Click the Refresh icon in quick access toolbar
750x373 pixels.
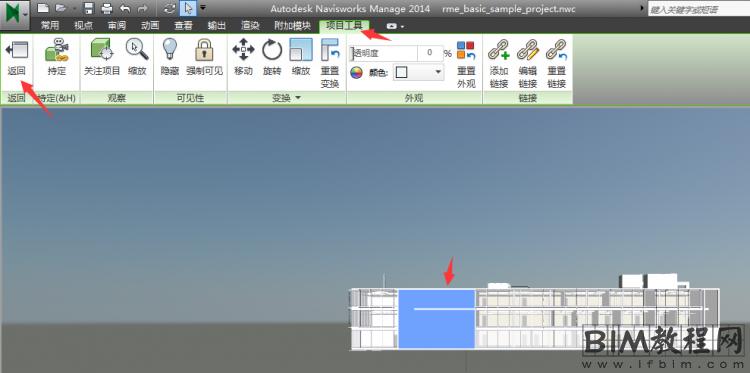point(169,8)
